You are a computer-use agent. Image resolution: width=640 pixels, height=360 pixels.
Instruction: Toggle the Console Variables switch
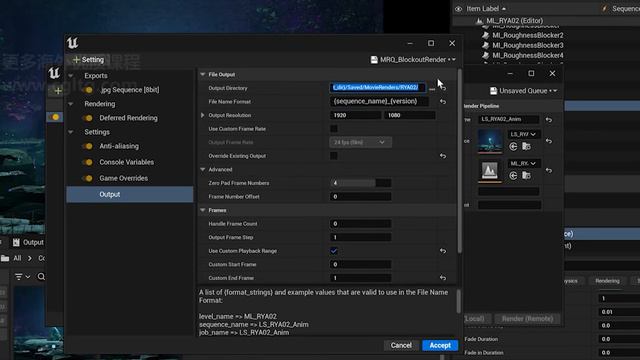coord(87,162)
